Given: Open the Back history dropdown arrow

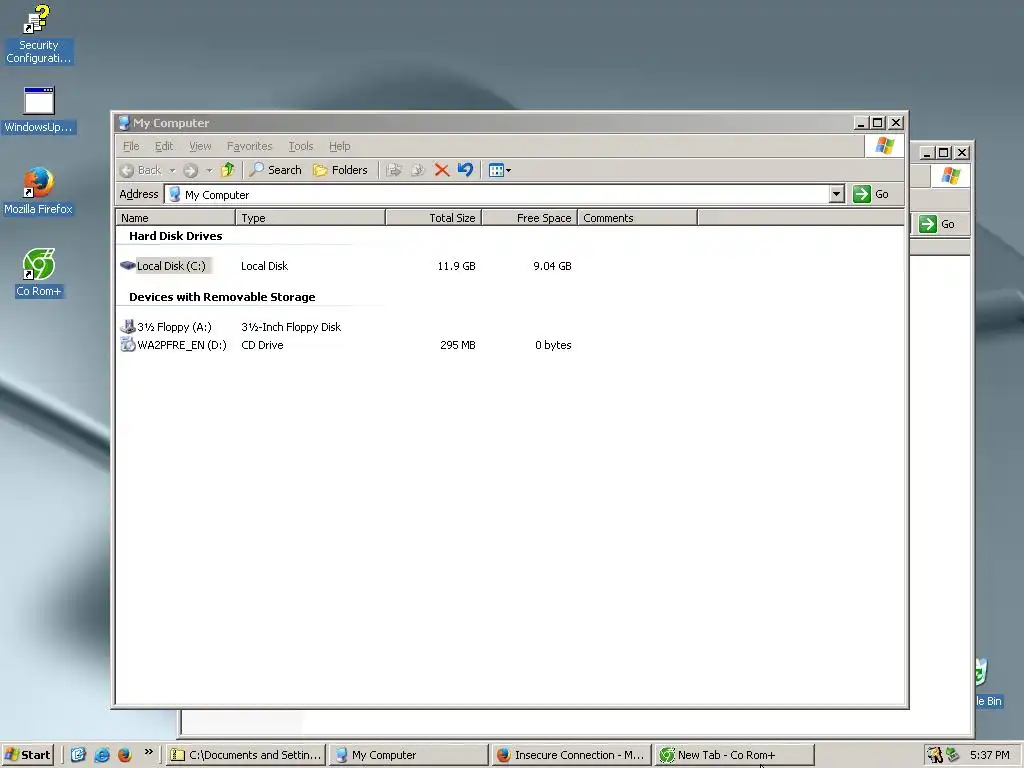Looking at the screenshot, I should (172, 170).
